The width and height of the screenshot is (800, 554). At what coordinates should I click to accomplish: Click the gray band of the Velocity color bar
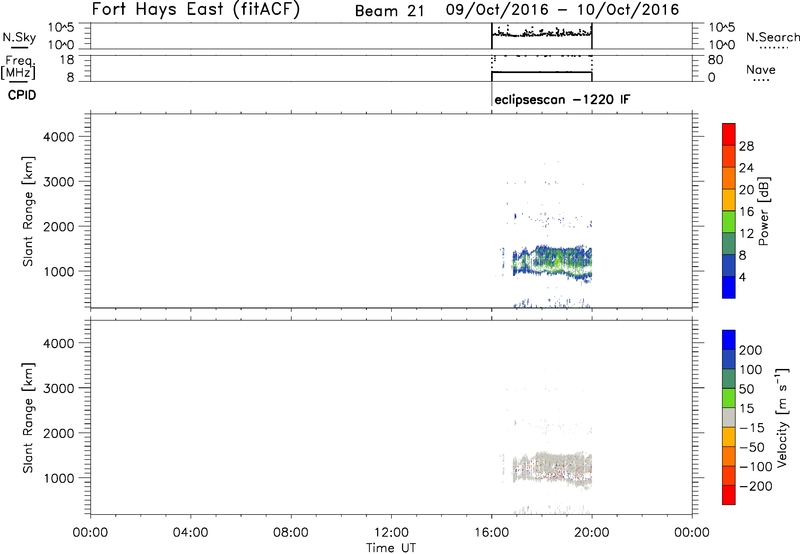[729, 417]
